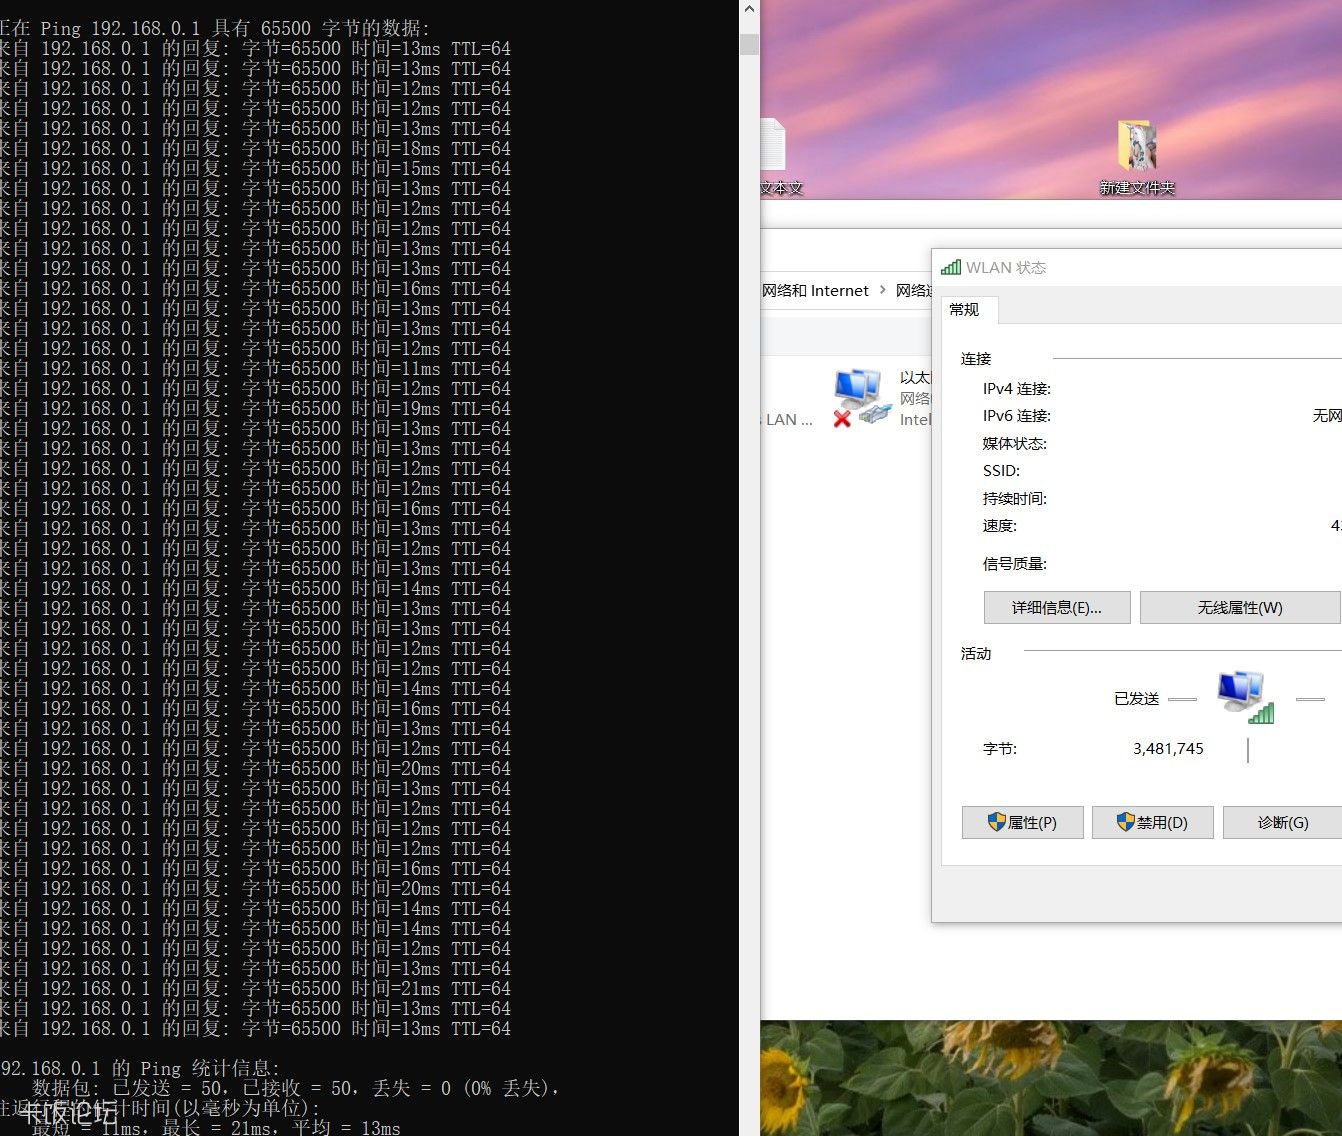Image resolution: width=1342 pixels, height=1136 pixels.
Task: Click the packet statistics line 已发送 = 50
Action: [295, 1088]
